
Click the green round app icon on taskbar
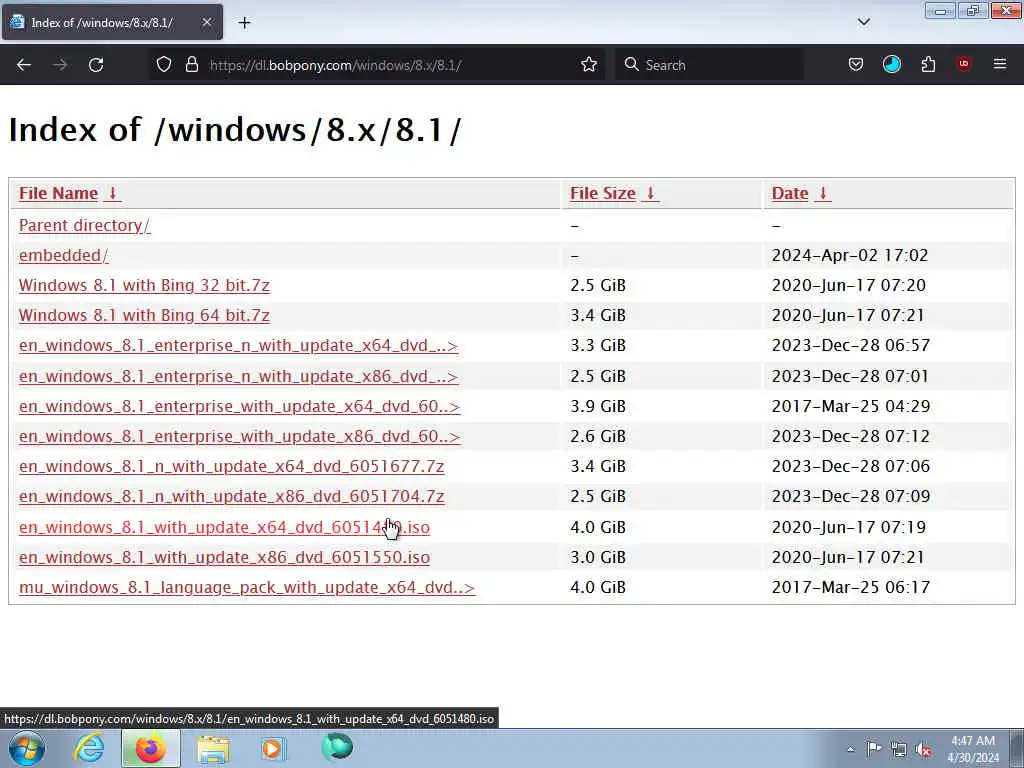point(337,747)
